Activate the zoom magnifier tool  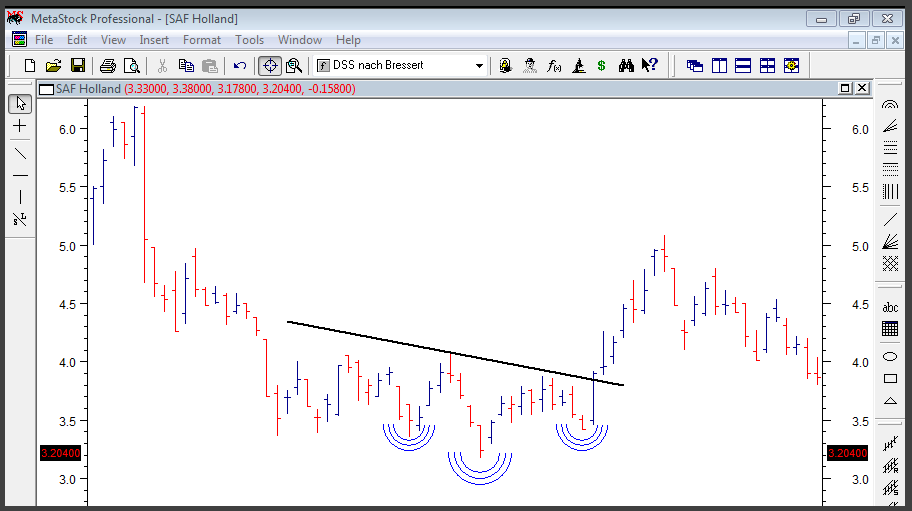click(x=294, y=66)
